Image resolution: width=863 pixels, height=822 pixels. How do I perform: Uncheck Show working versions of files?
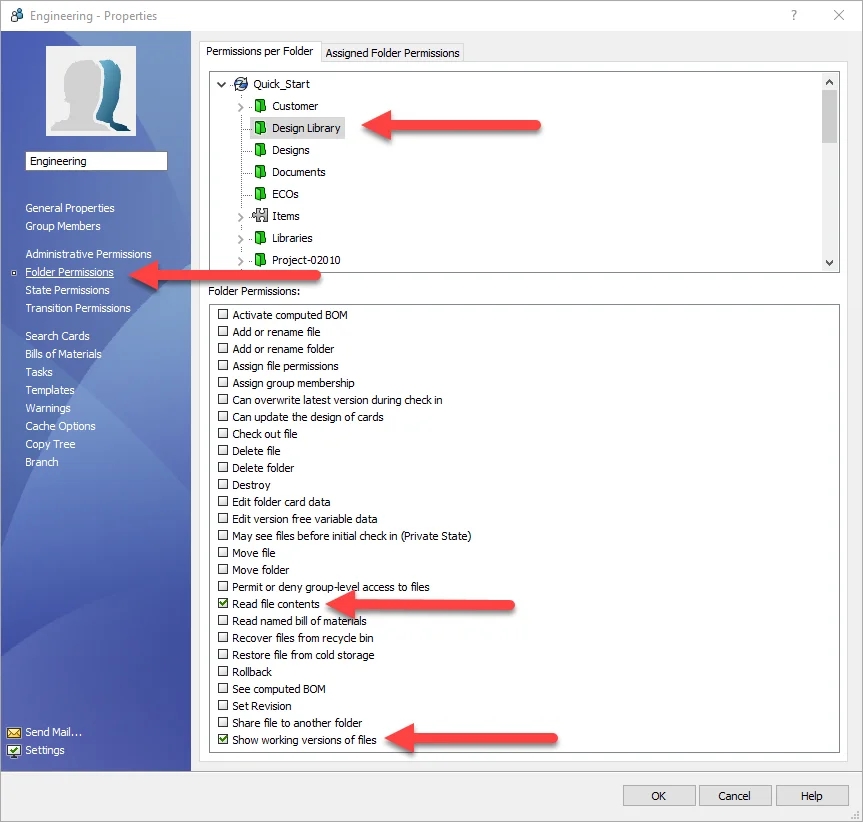(x=223, y=739)
